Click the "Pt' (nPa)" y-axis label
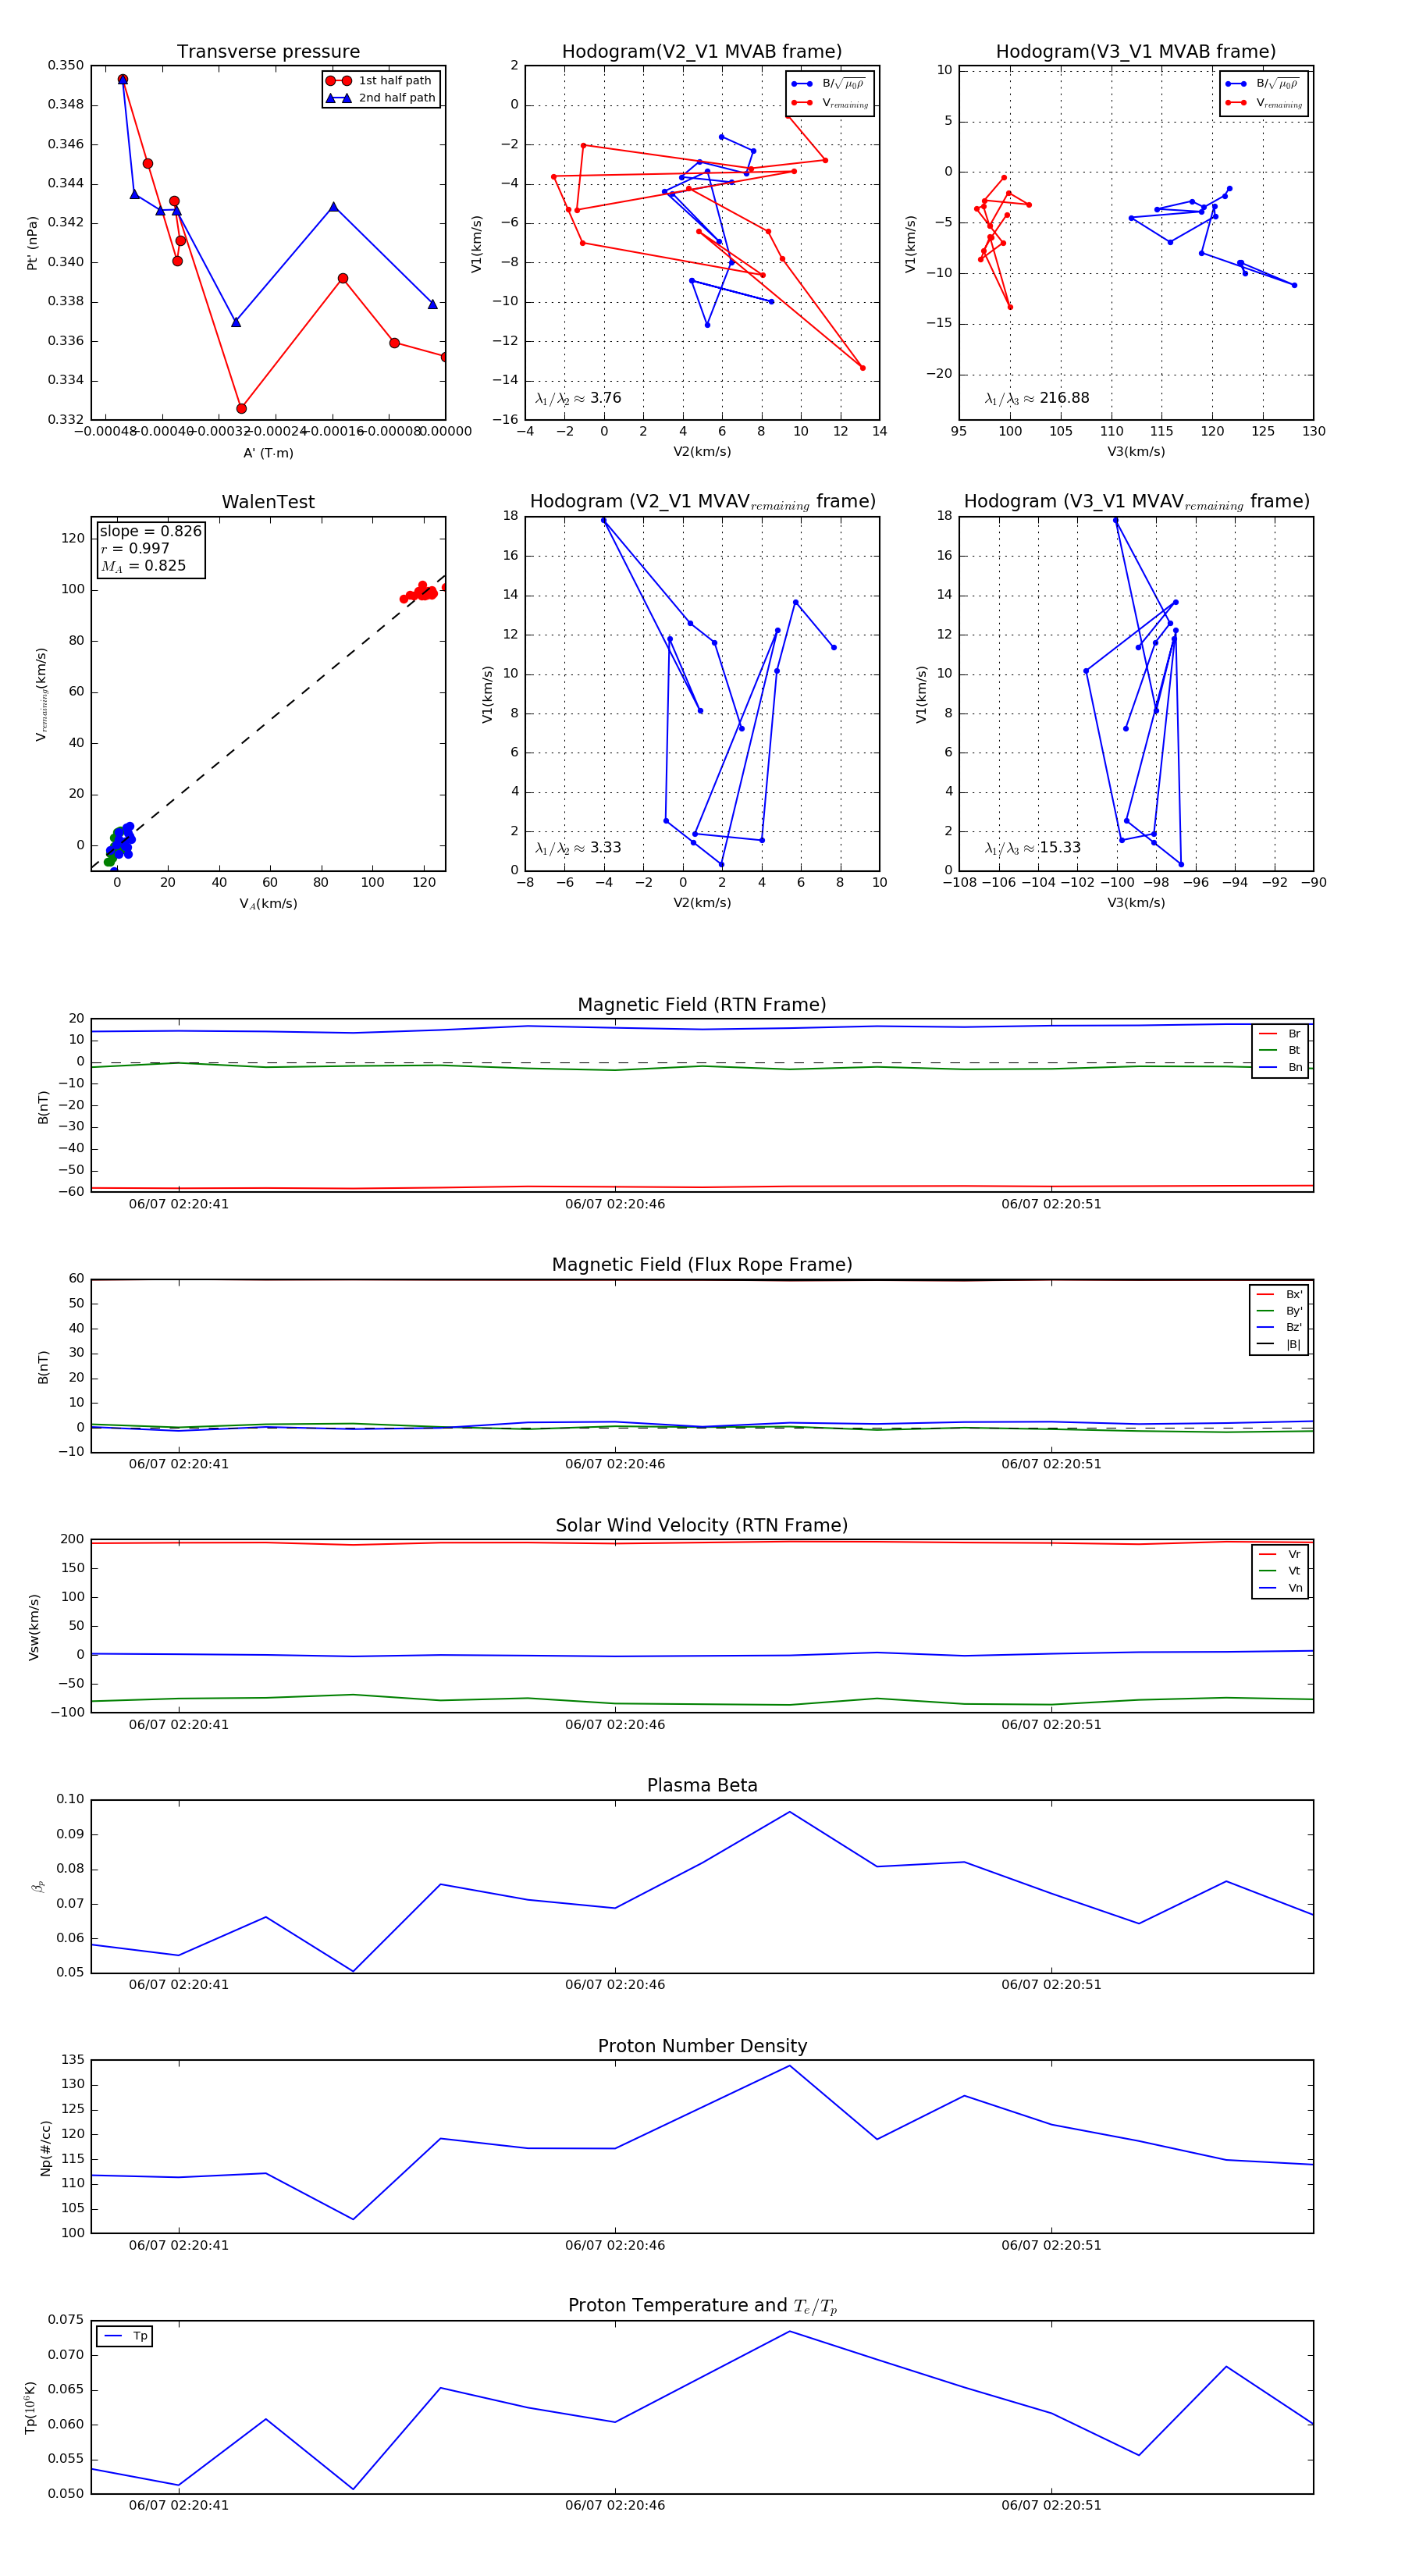The width and height of the screenshot is (1405, 2576). [32, 243]
